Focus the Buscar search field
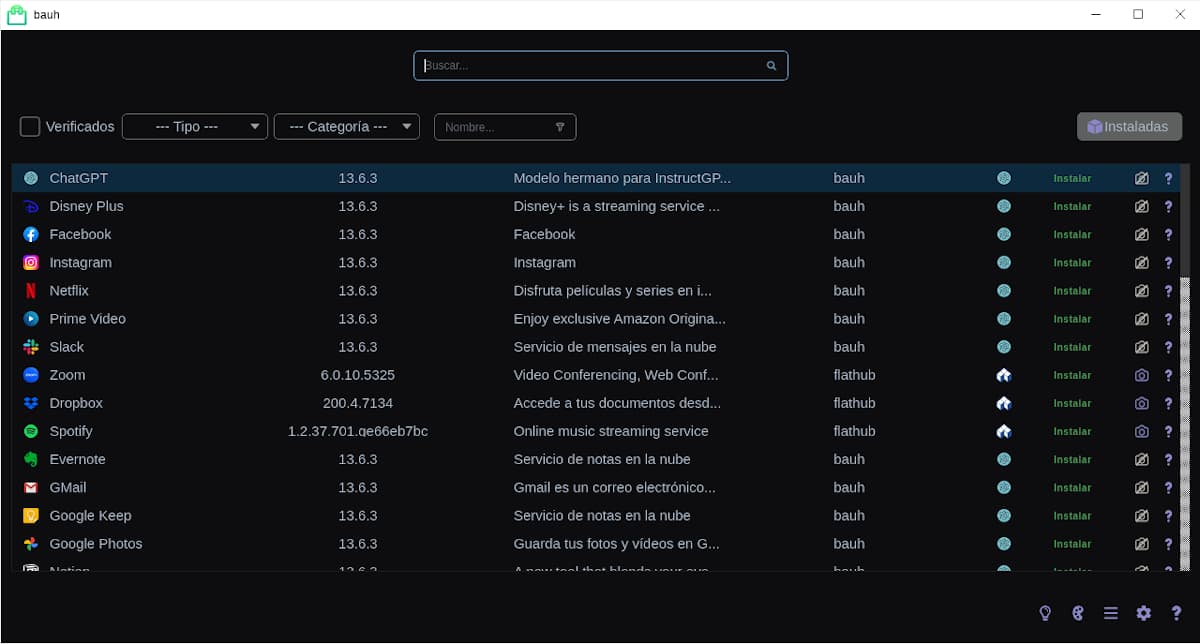 pyautogui.click(x=600, y=66)
